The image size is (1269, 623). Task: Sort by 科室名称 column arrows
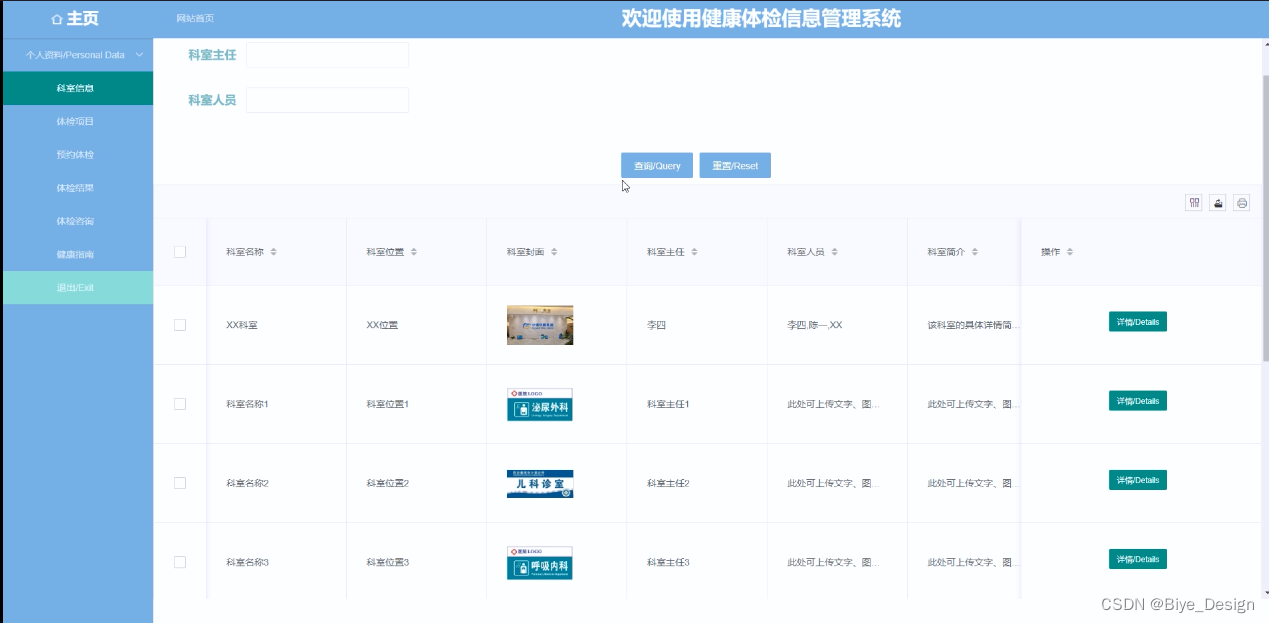(x=274, y=252)
